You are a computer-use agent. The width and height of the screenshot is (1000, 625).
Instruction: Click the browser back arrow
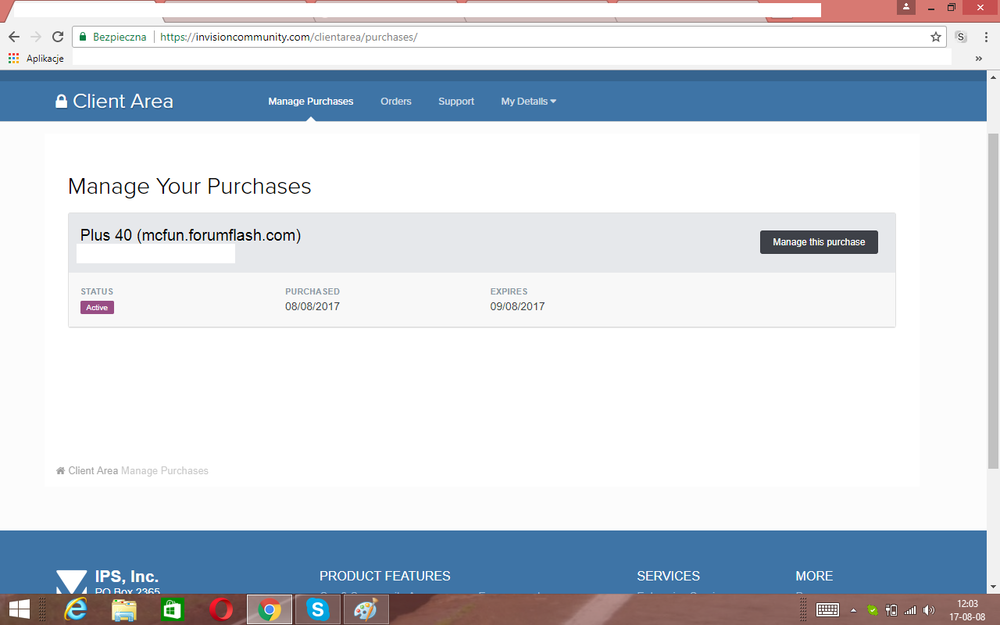coord(14,37)
